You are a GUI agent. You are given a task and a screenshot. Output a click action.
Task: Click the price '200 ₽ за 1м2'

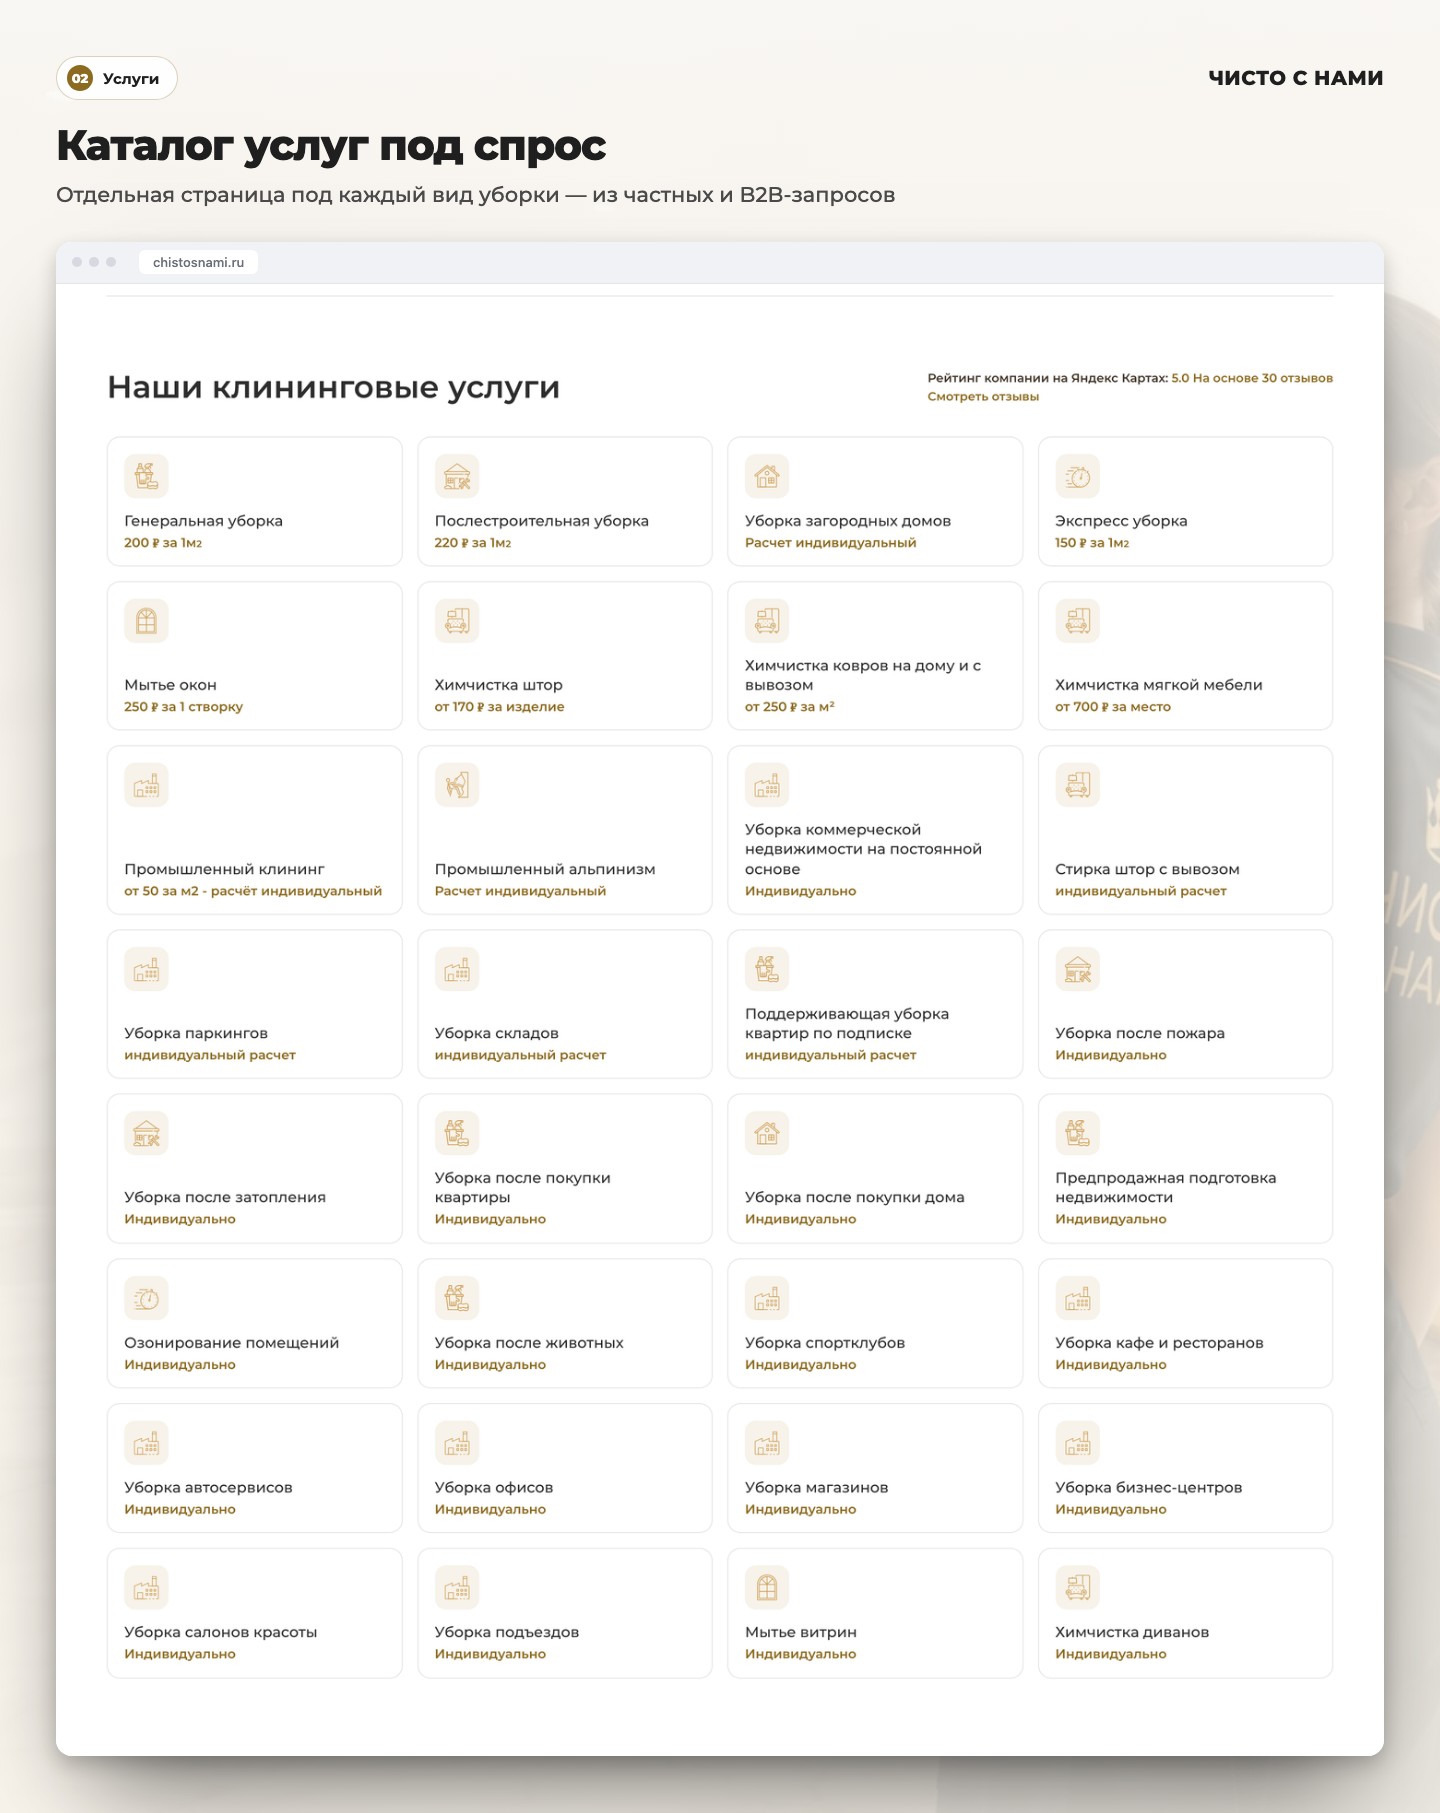(x=163, y=543)
